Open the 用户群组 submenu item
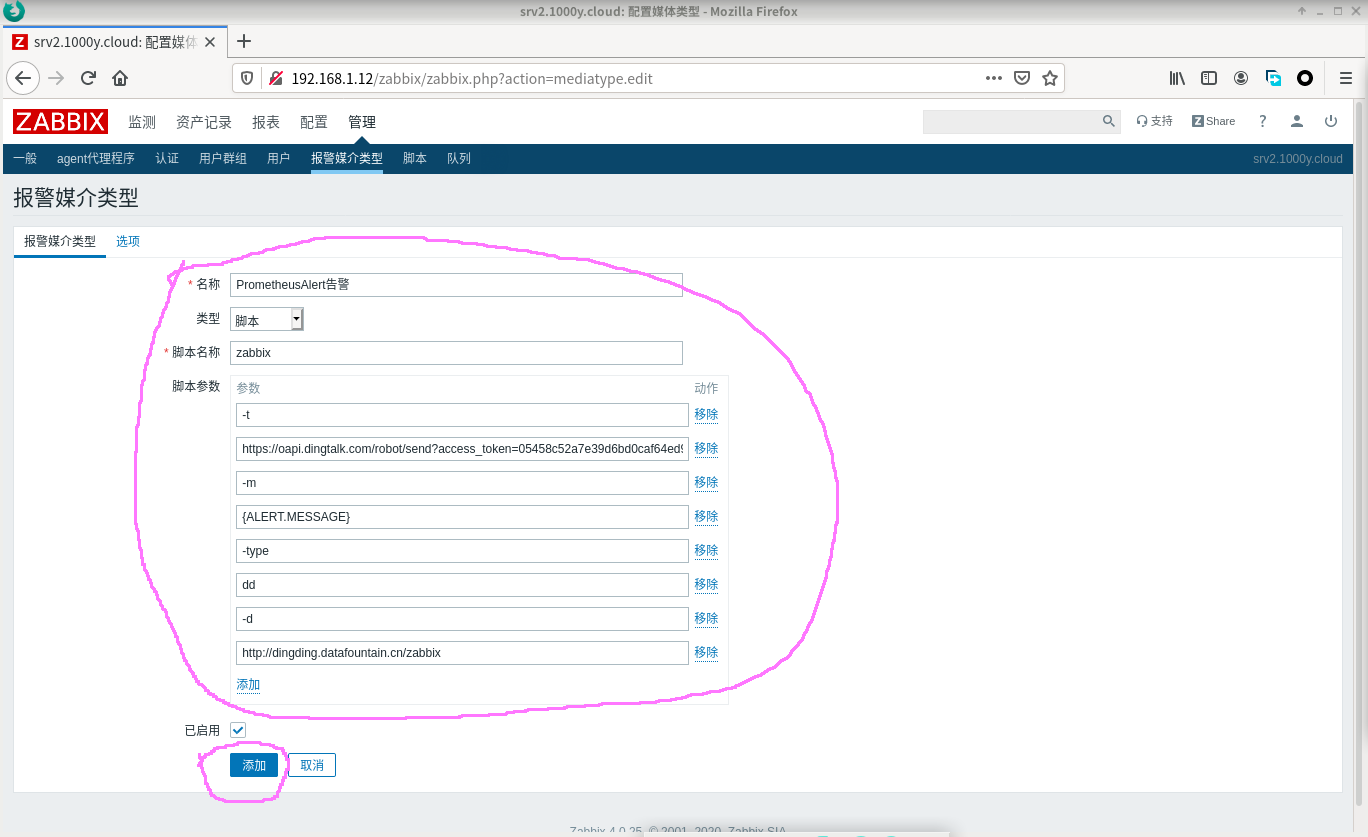This screenshot has height=837, width=1368. coord(222,158)
